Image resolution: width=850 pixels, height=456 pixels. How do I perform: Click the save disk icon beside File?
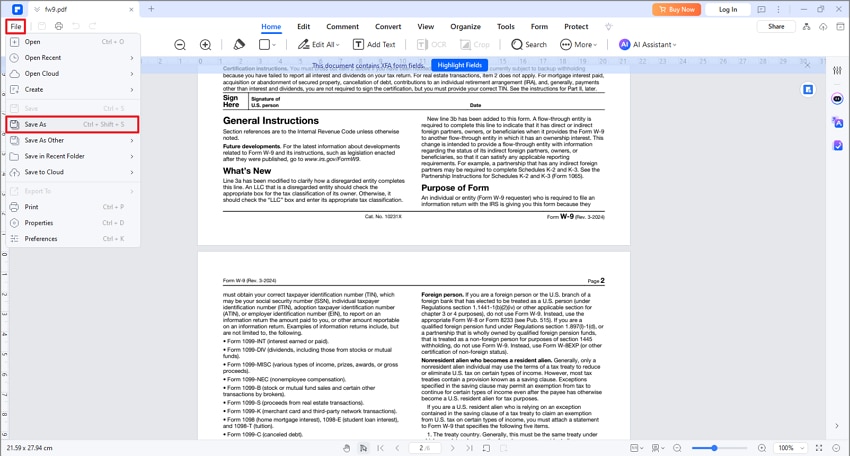42,26
